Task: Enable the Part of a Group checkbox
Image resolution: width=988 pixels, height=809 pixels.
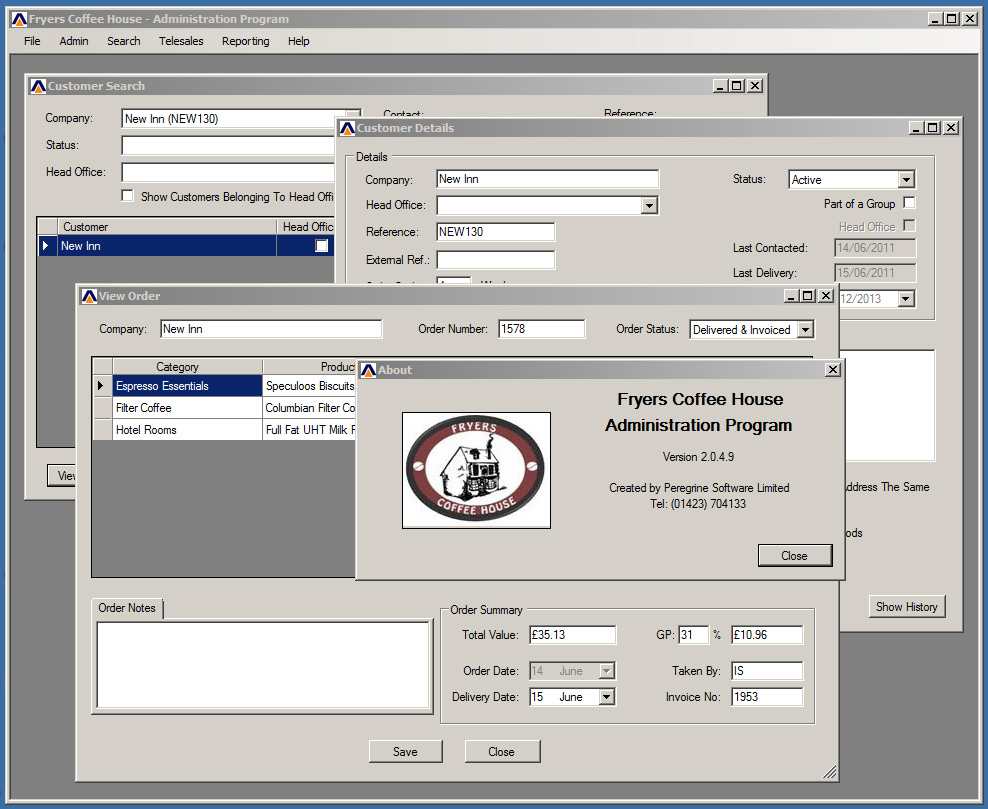Action: tap(909, 203)
